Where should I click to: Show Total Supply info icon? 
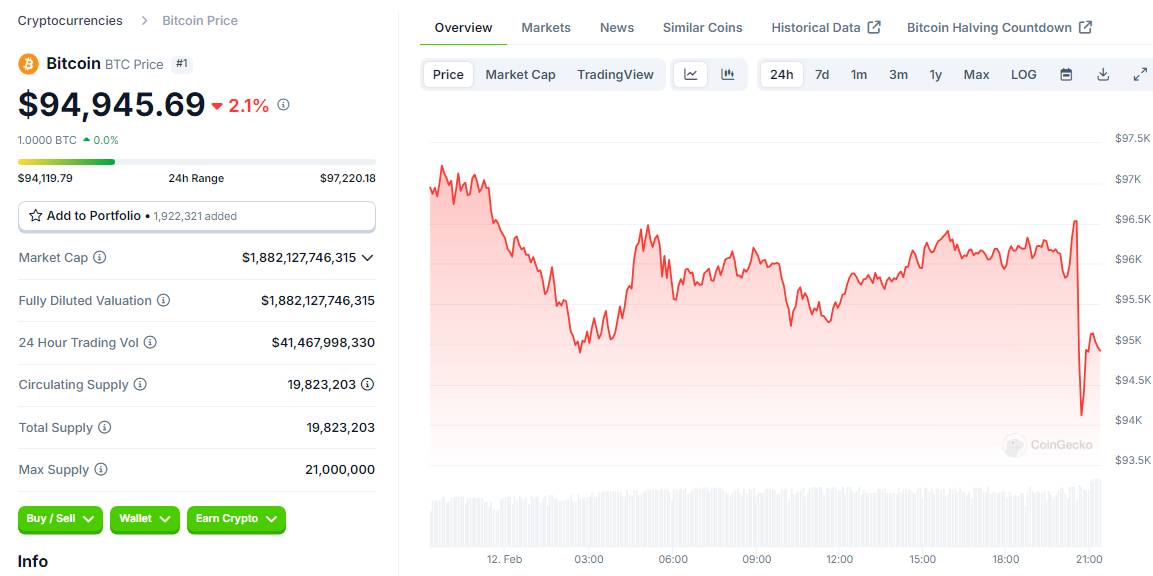pyautogui.click(x=104, y=427)
